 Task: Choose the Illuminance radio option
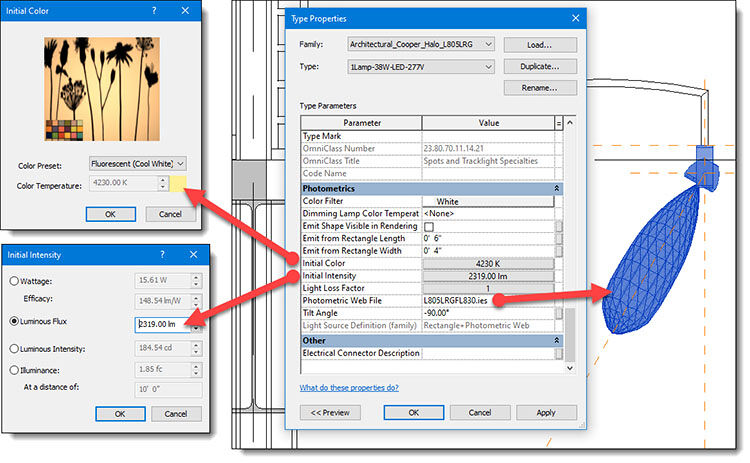13,370
